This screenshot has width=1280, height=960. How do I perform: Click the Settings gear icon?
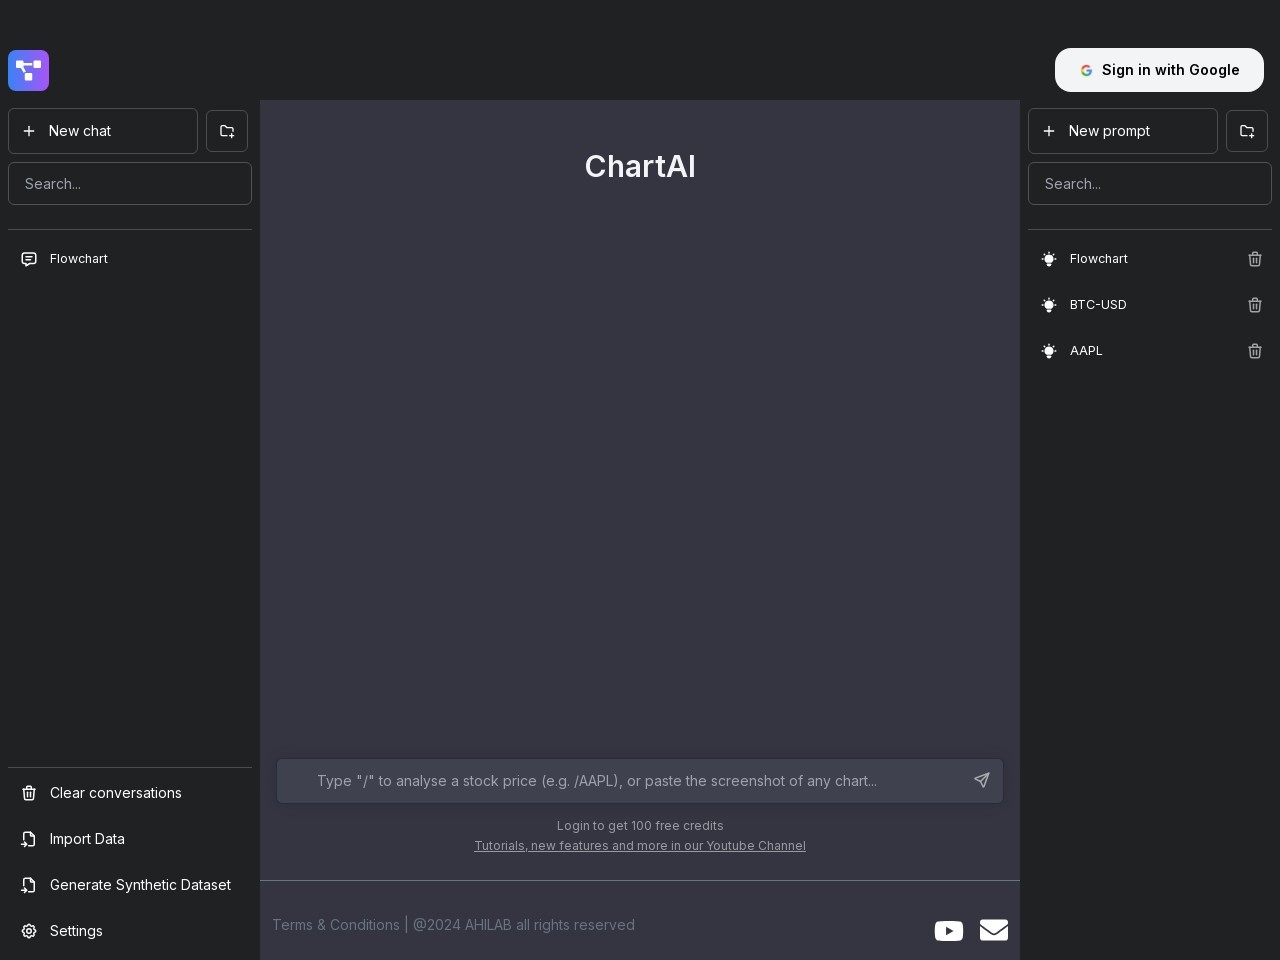click(x=29, y=931)
